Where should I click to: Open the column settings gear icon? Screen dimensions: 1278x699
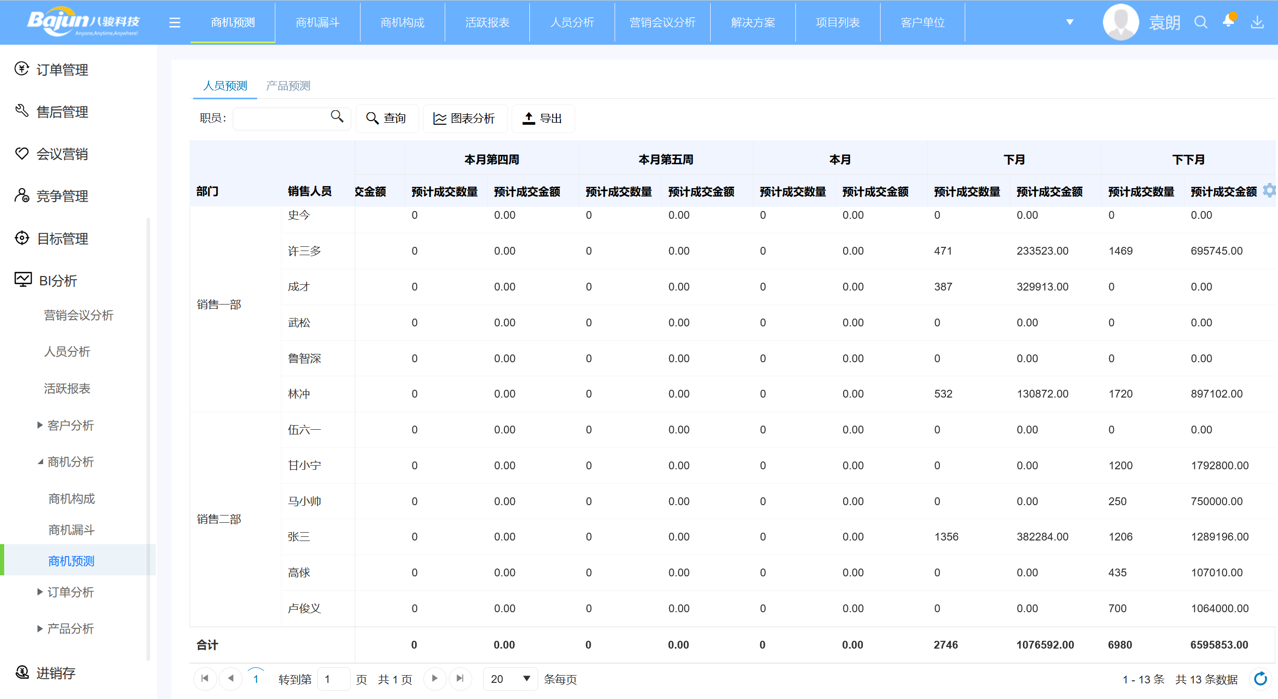pos(1268,190)
